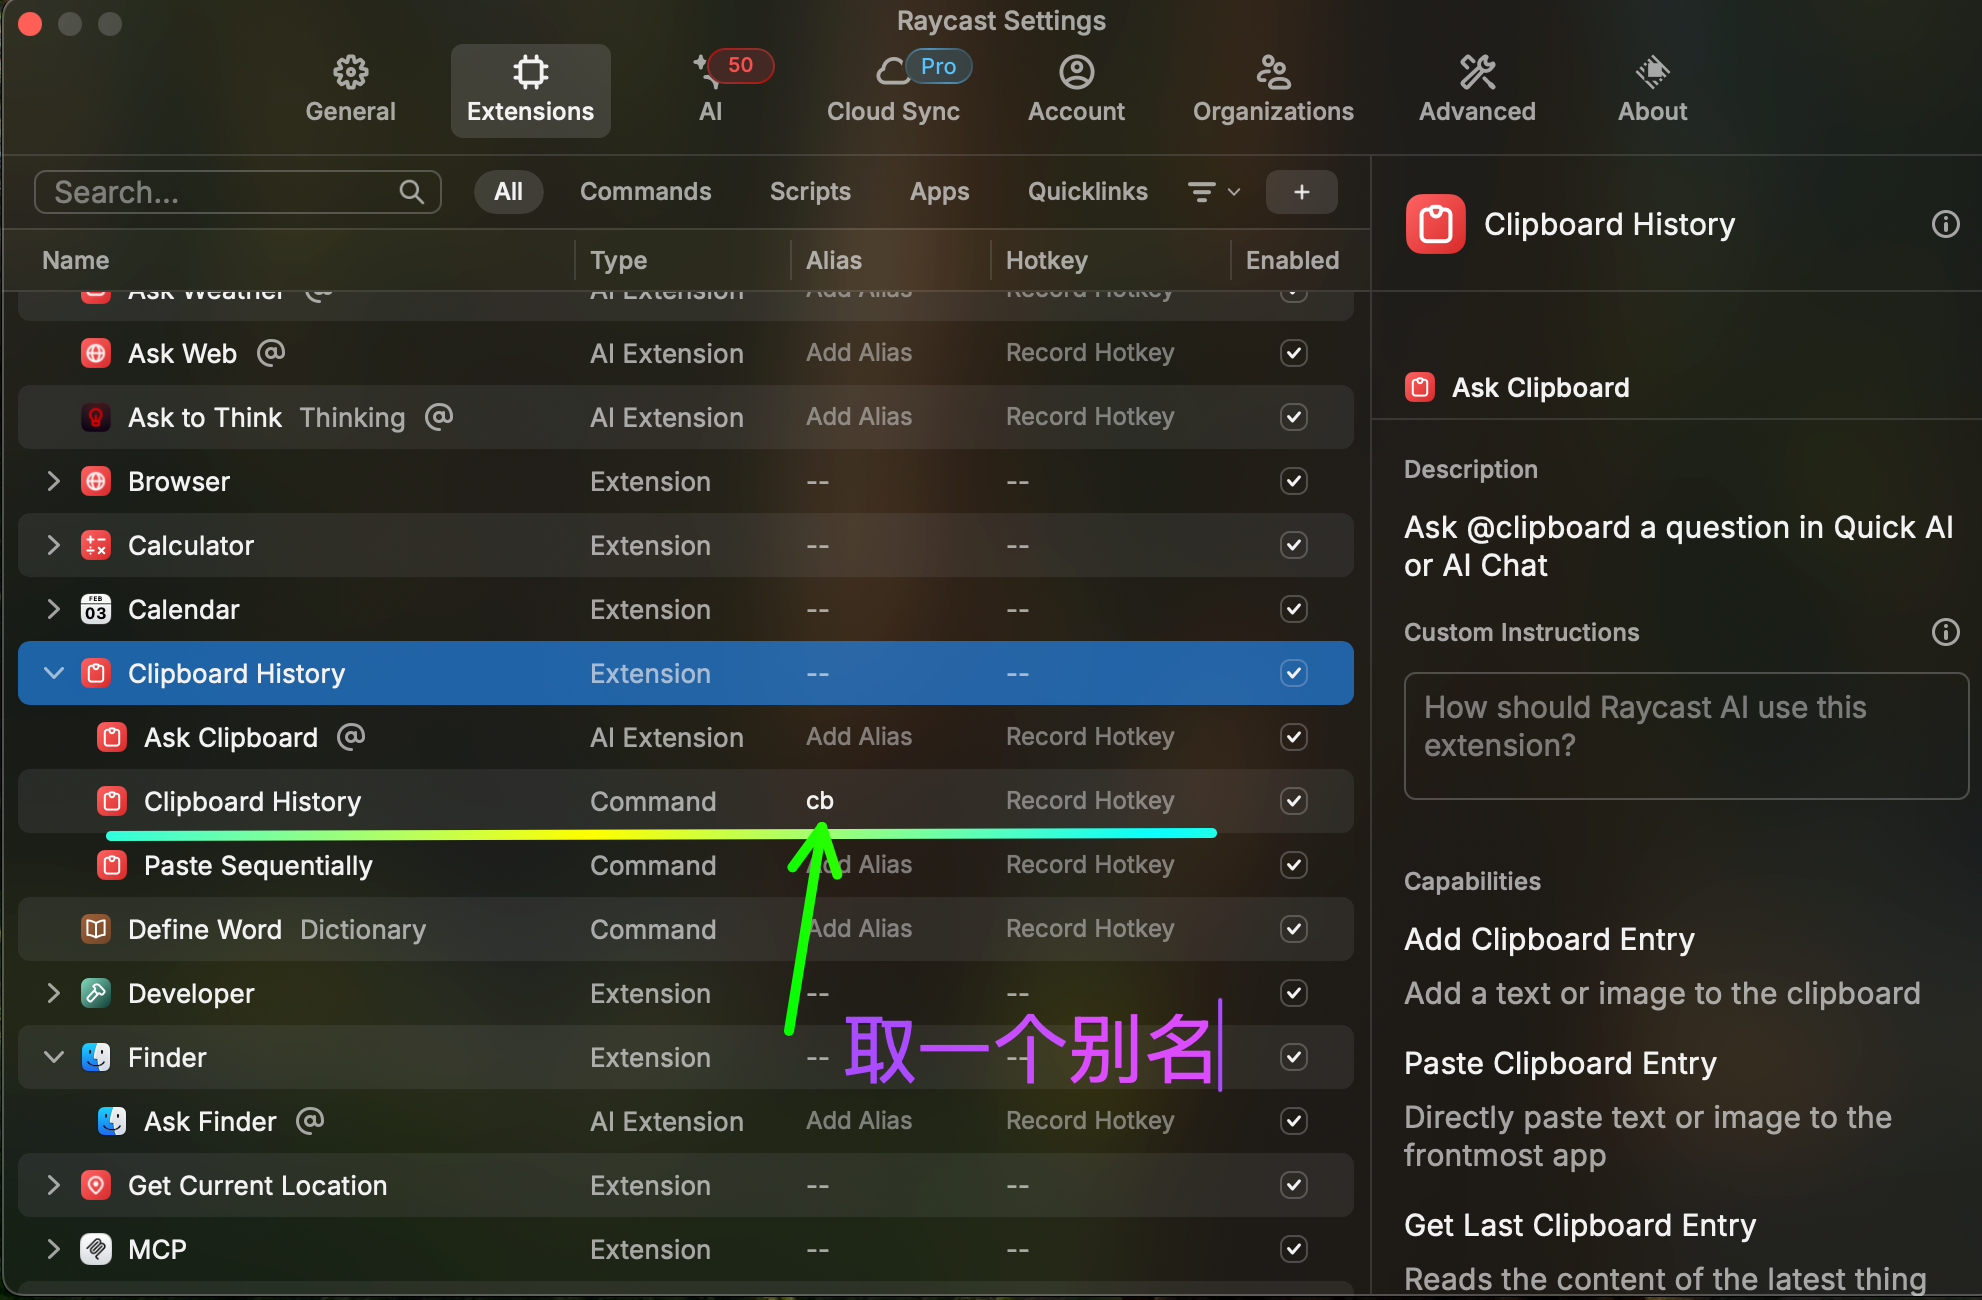Open the Cloud Sync tab

[x=893, y=90]
